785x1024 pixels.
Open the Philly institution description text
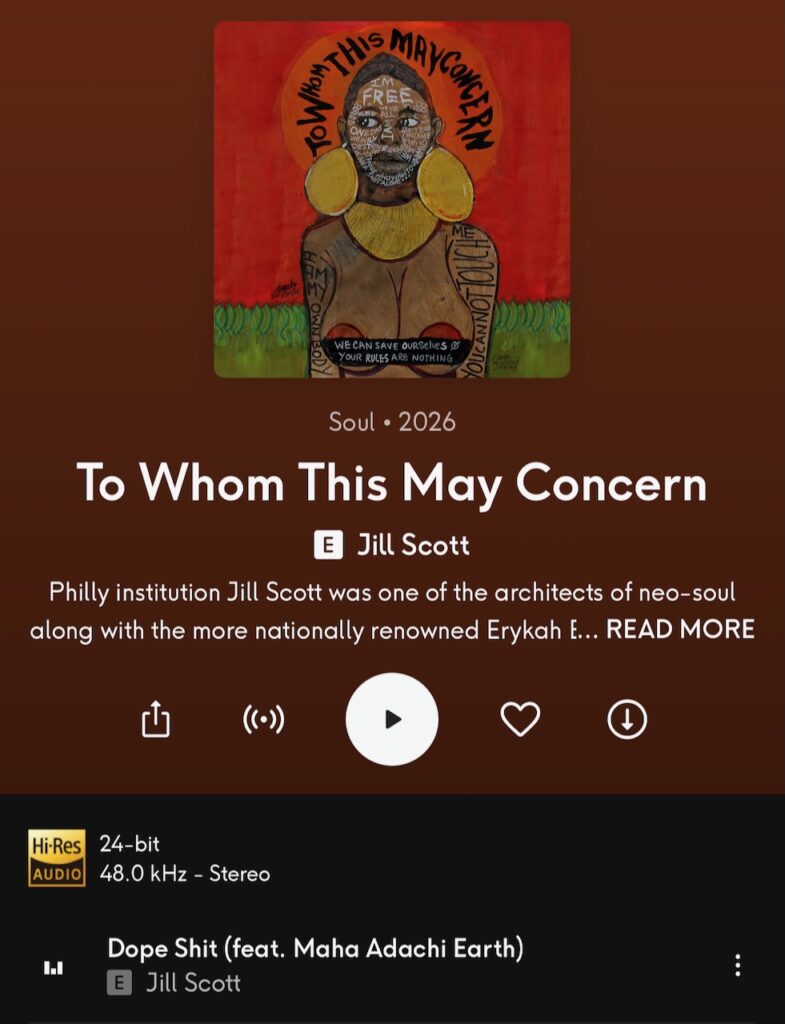click(x=392, y=611)
